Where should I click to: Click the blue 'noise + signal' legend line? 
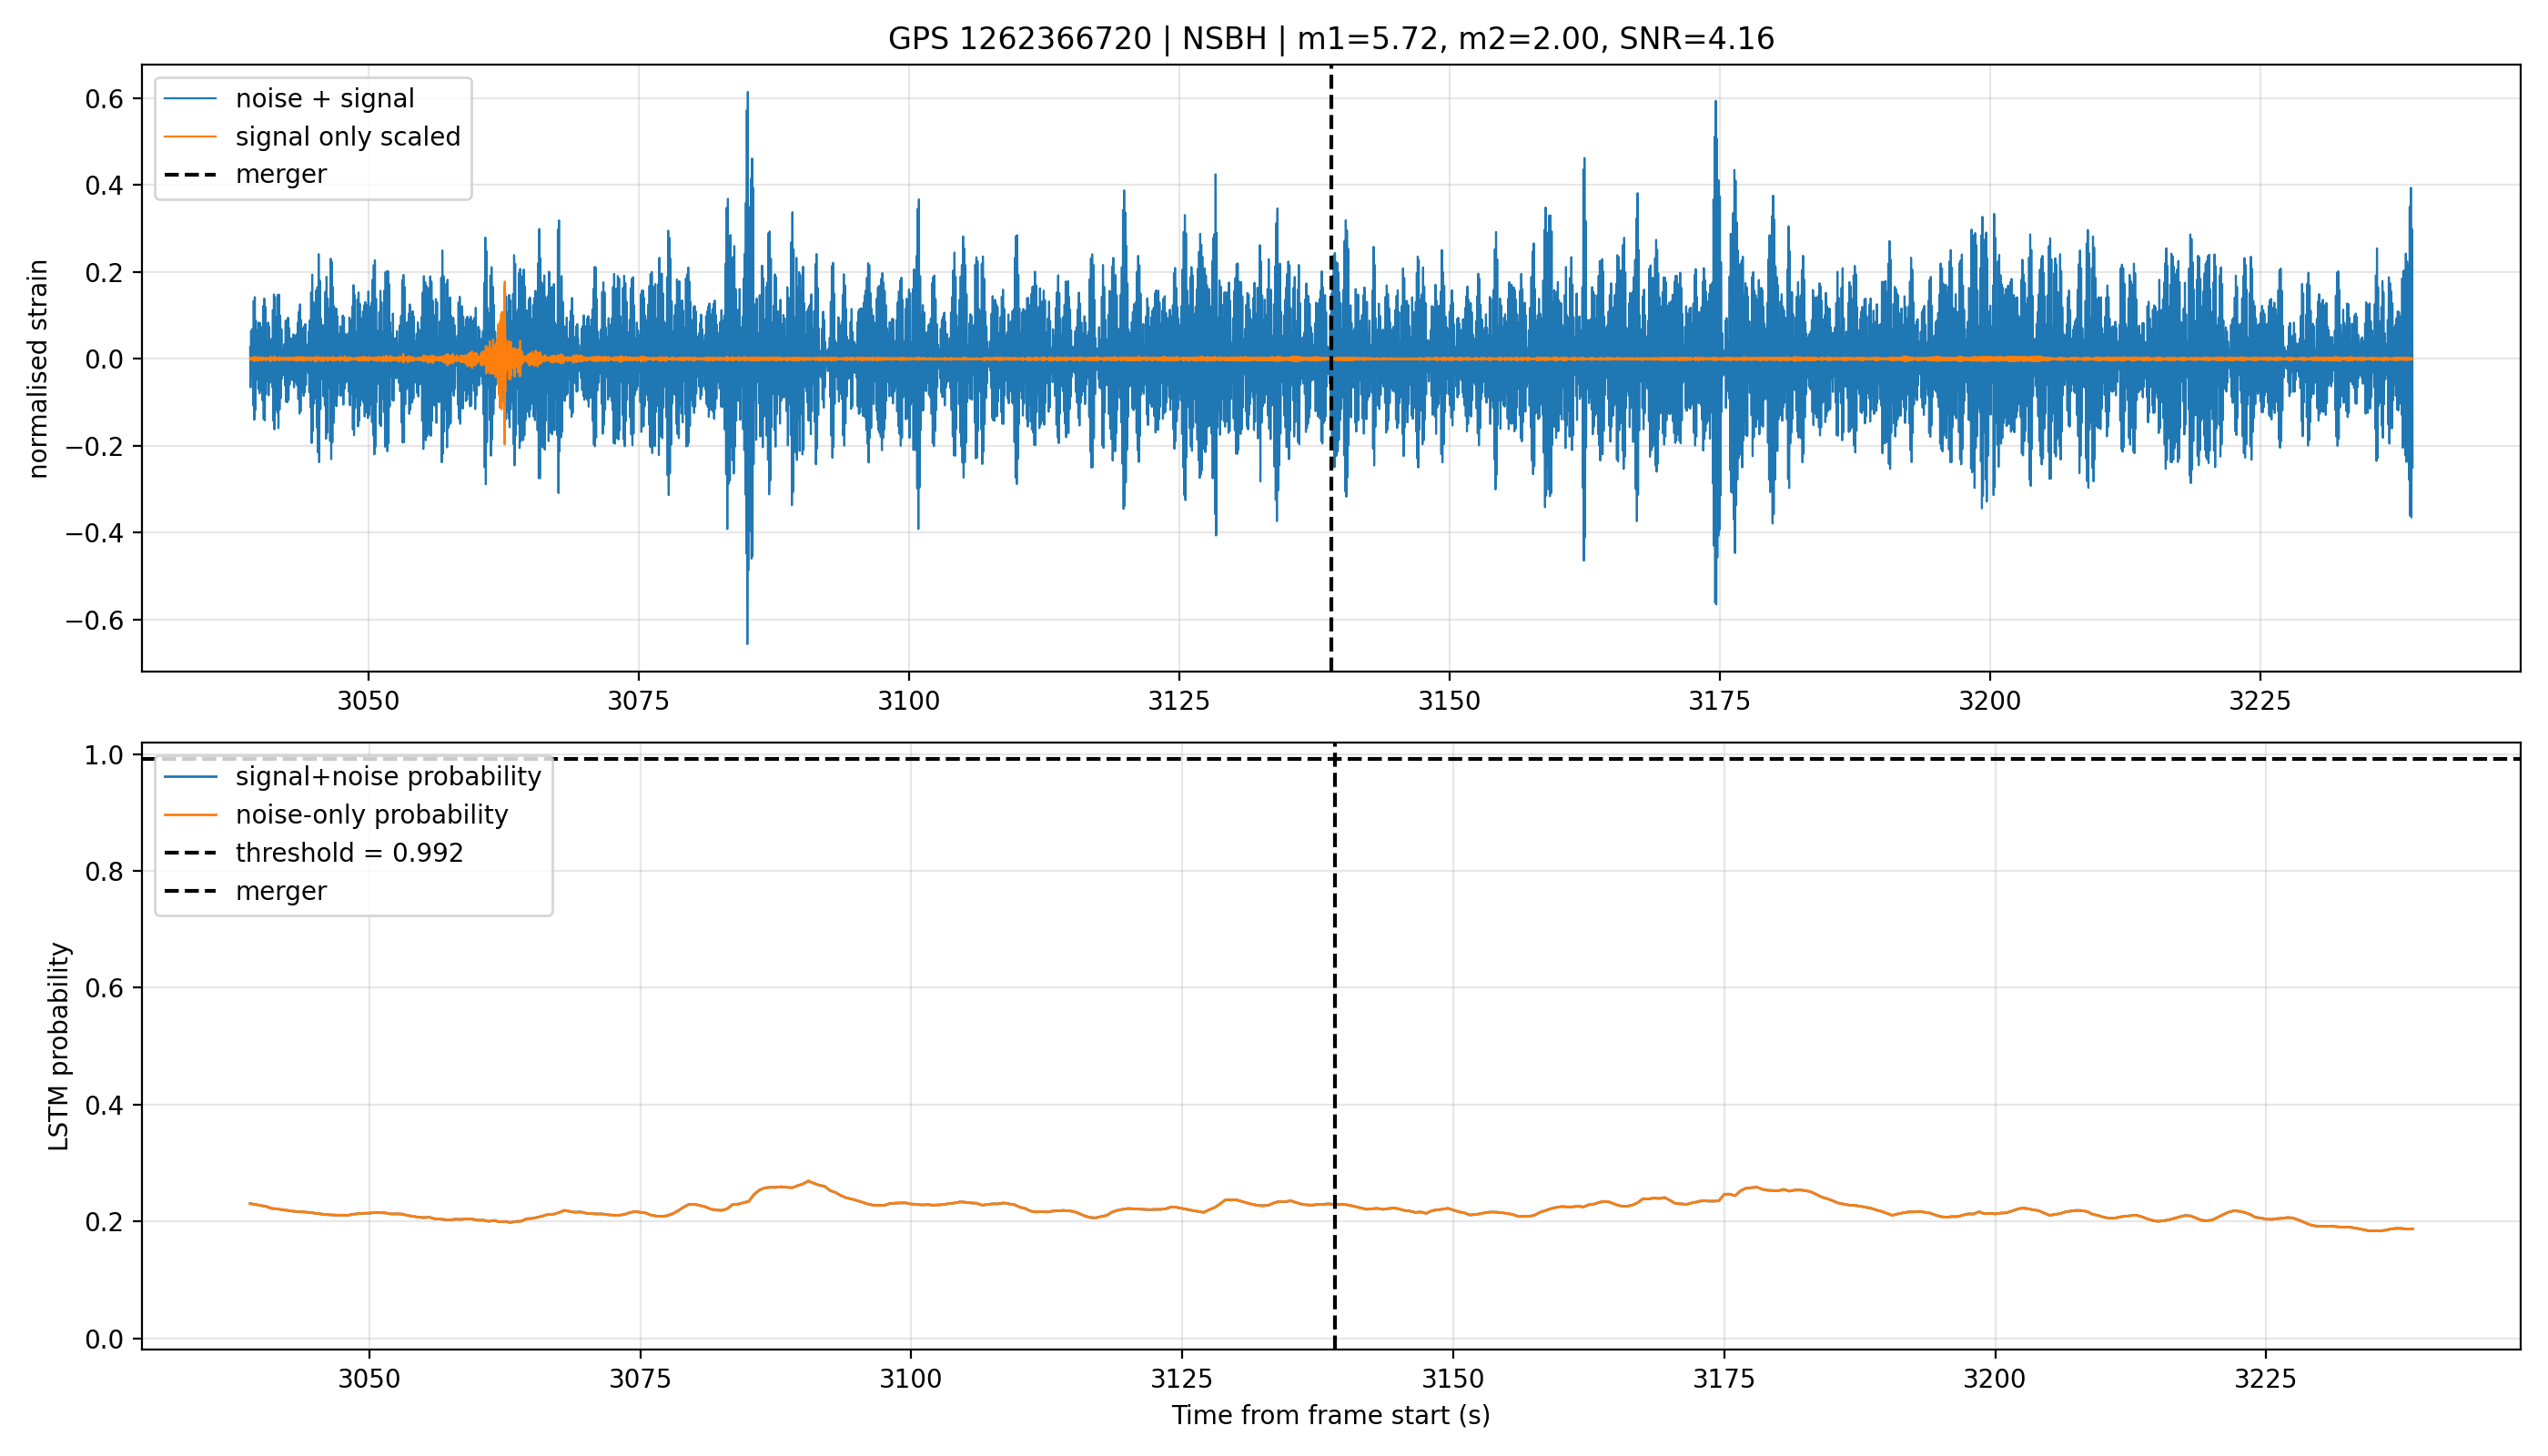tap(190, 98)
